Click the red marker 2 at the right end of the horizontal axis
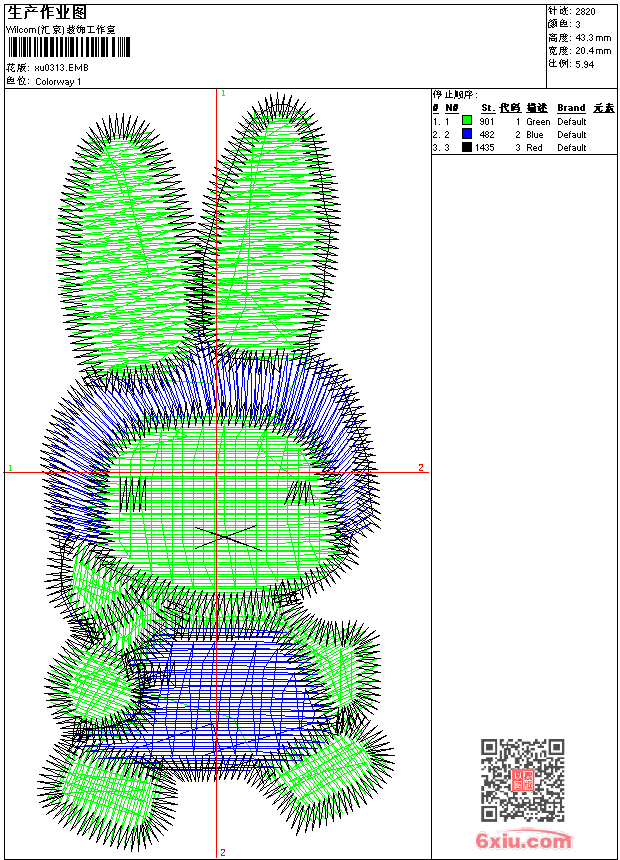The image size is (620, 860). pyautogui.click(x=421, y=467)
